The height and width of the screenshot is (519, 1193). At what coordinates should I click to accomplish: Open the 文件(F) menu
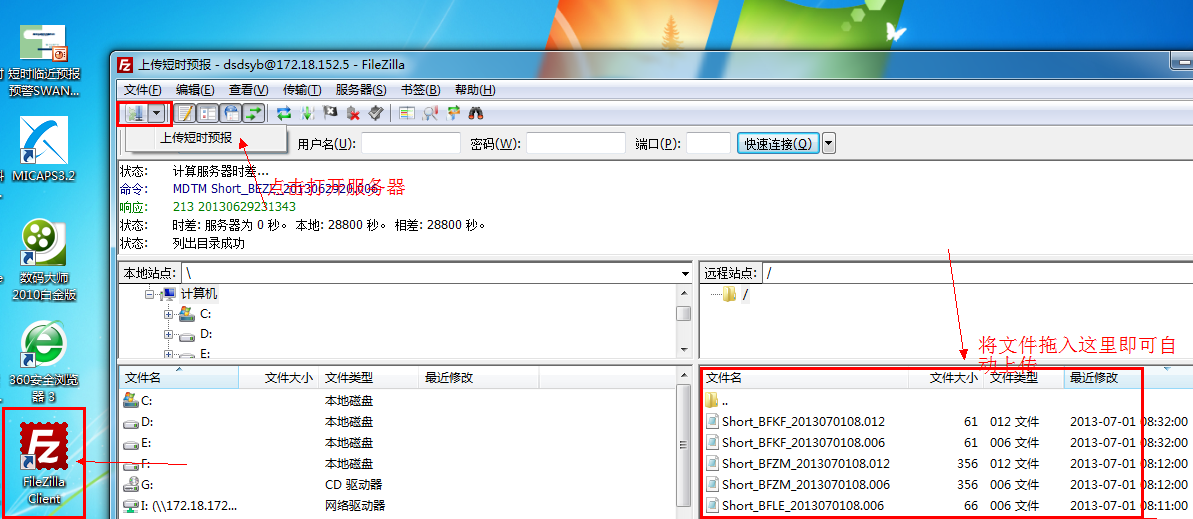click(143, 89)
